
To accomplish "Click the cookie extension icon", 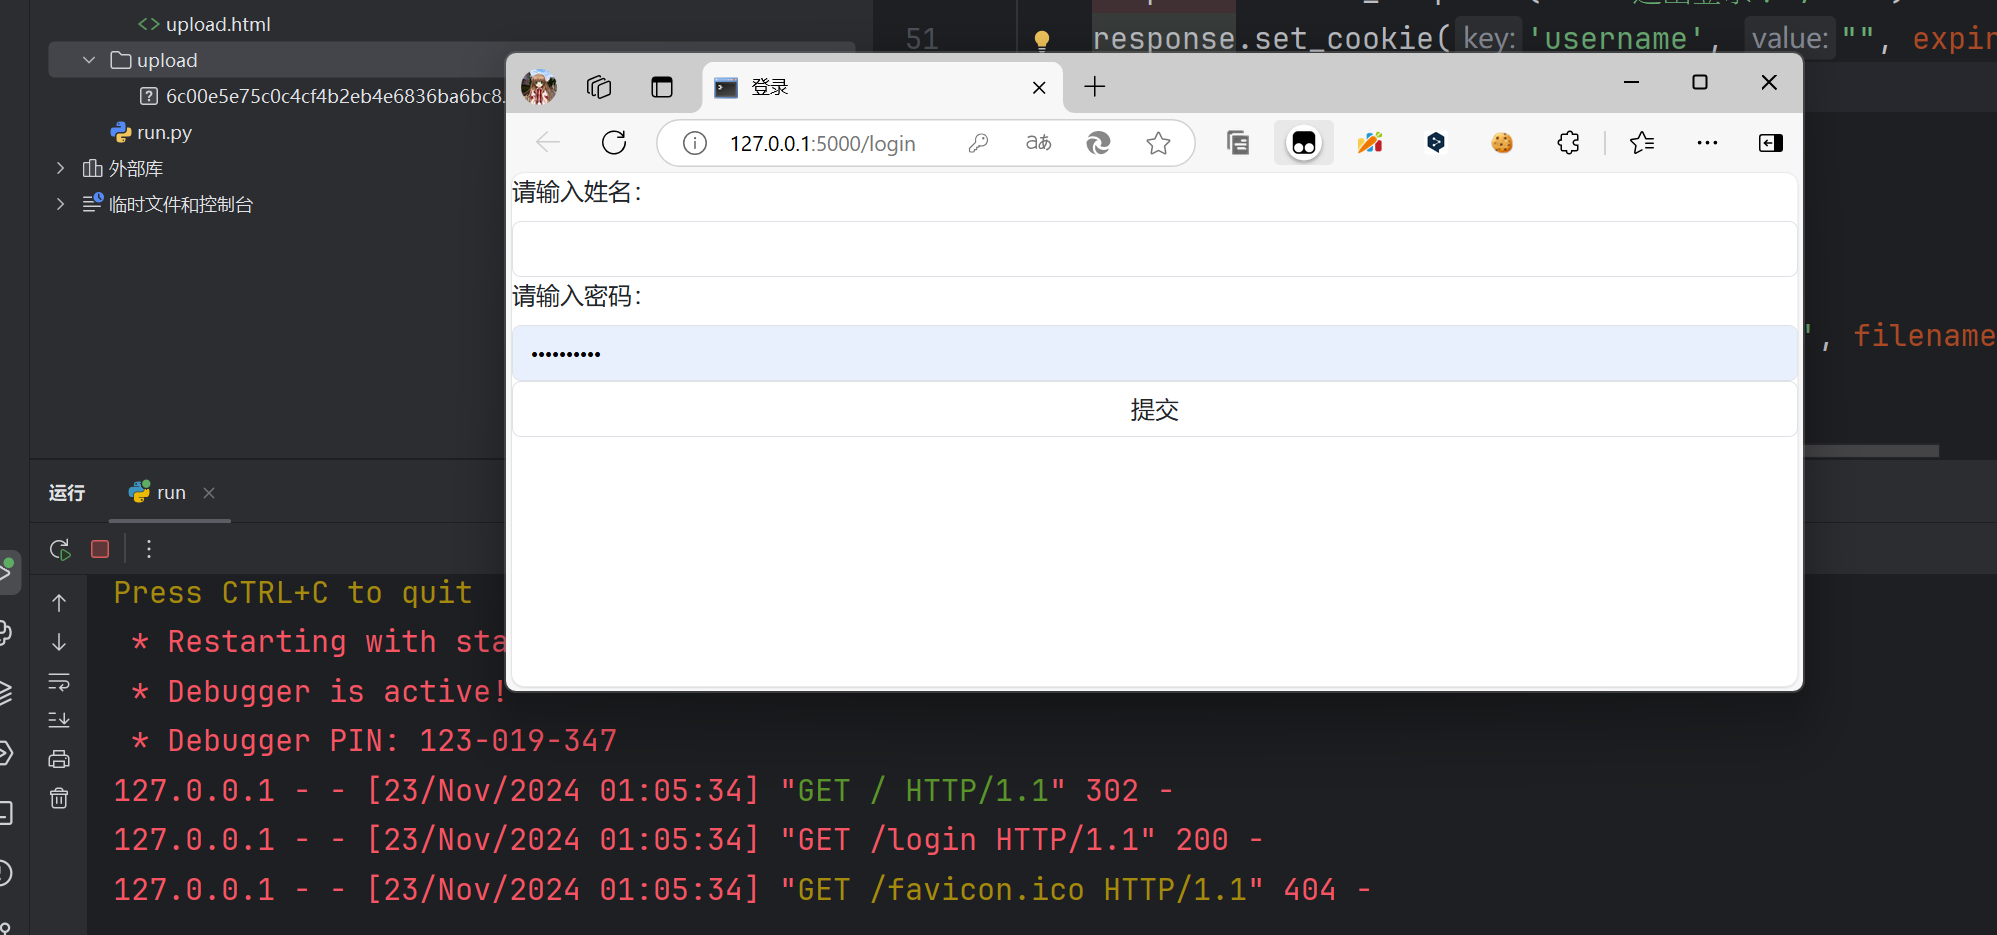I will (x=1502, y=143).
